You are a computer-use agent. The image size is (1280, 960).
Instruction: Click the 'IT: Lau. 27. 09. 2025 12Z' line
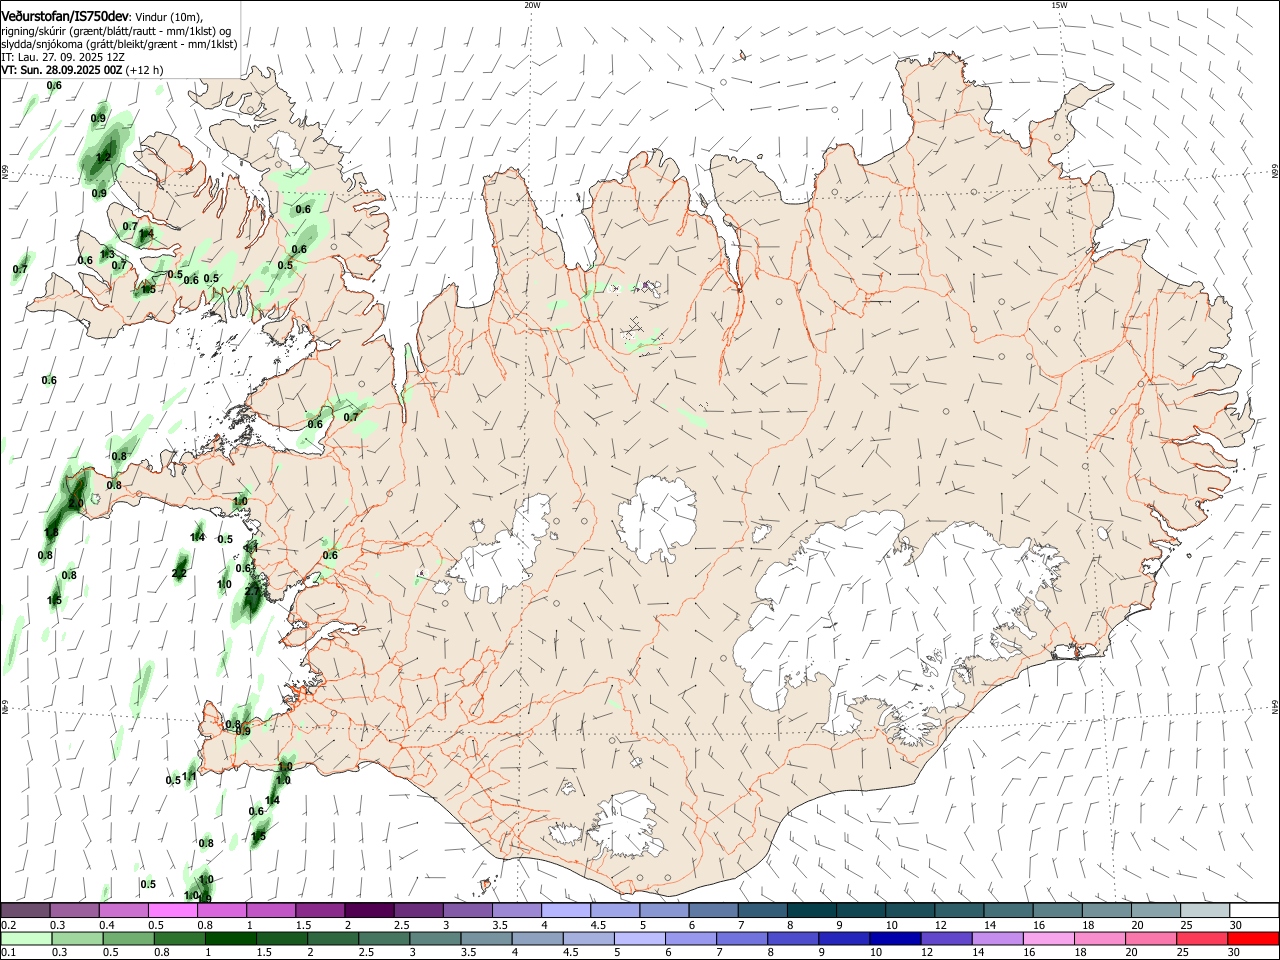coord(62,57)
